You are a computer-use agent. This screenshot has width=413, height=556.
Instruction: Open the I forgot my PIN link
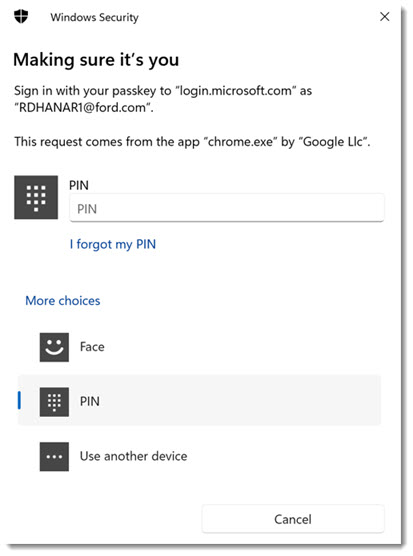113,244
